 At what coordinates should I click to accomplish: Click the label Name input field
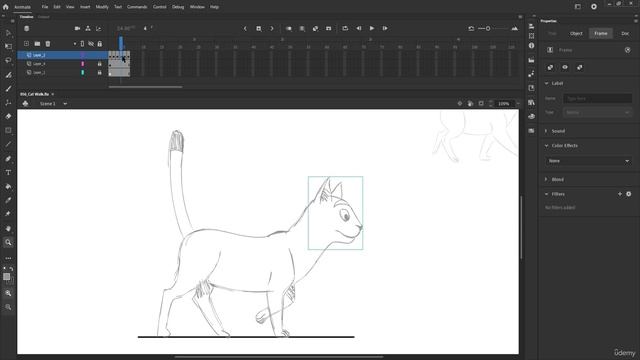[x=598, y=98]
